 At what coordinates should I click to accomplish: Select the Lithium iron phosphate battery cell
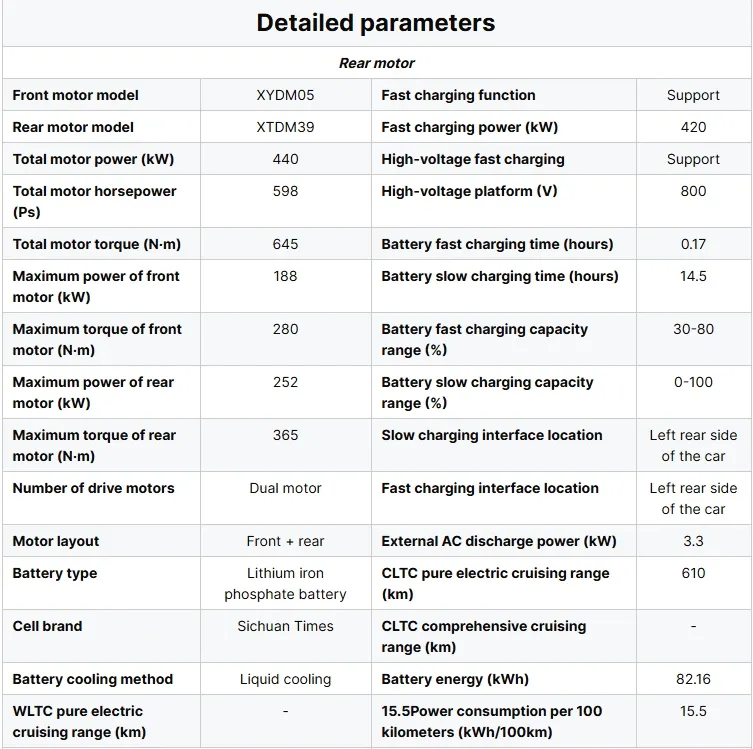[x=285, y=583]
